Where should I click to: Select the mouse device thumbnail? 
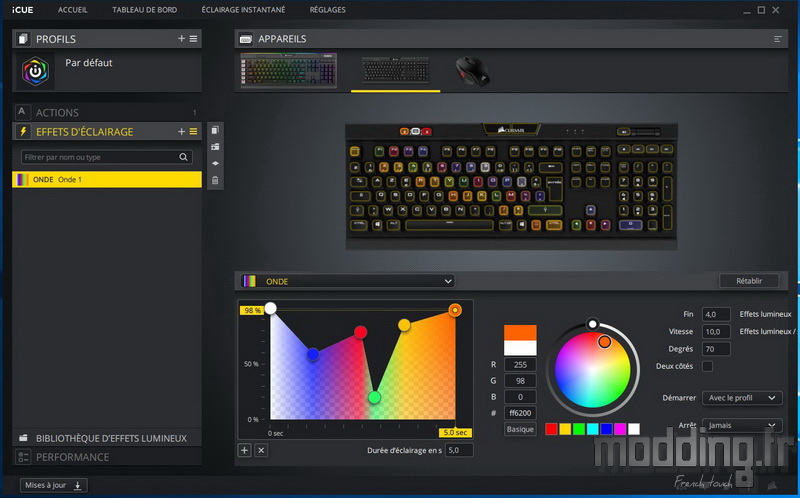pos(472,71)
